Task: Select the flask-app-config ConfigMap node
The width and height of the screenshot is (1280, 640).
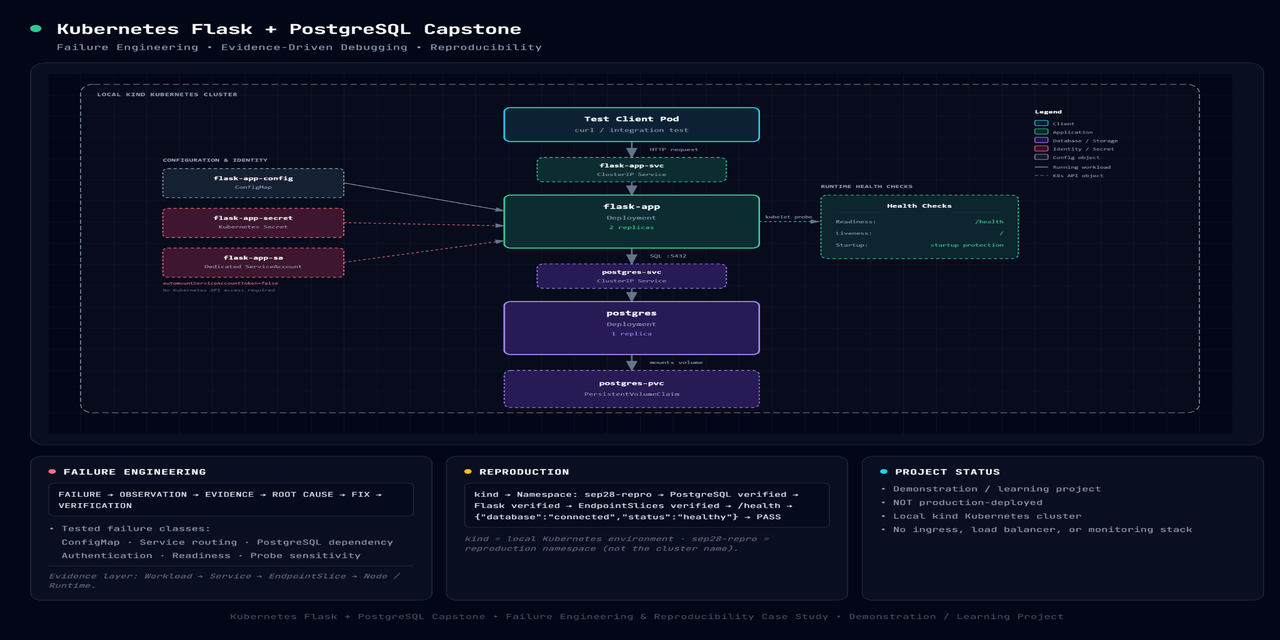Action: coord(253,183)
